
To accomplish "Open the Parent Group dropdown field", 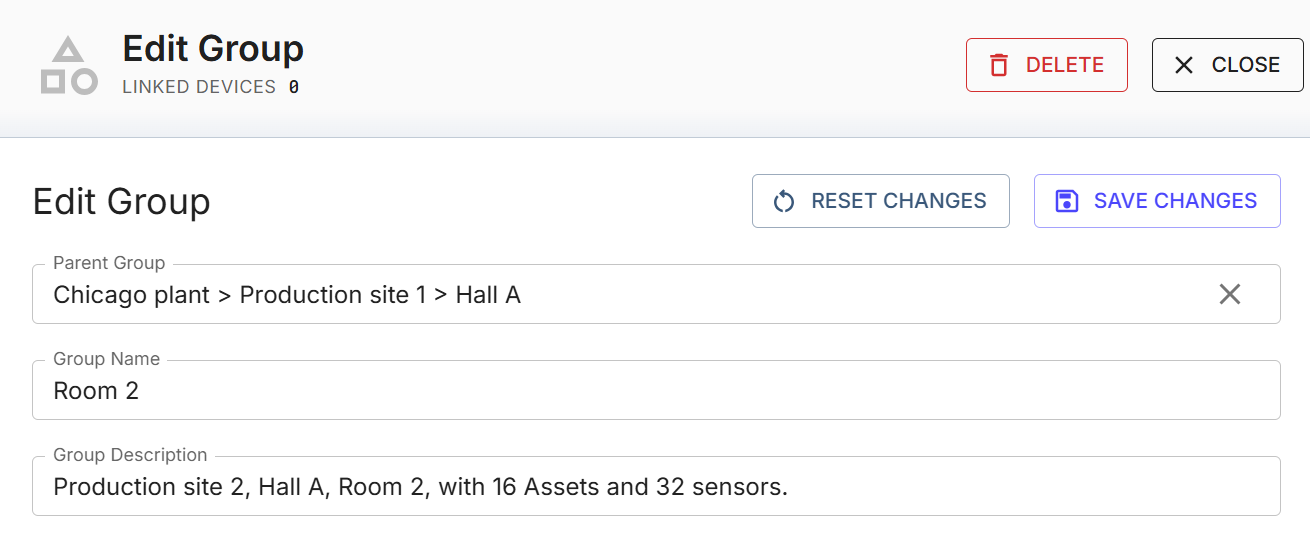I will (x=600, y=295).
